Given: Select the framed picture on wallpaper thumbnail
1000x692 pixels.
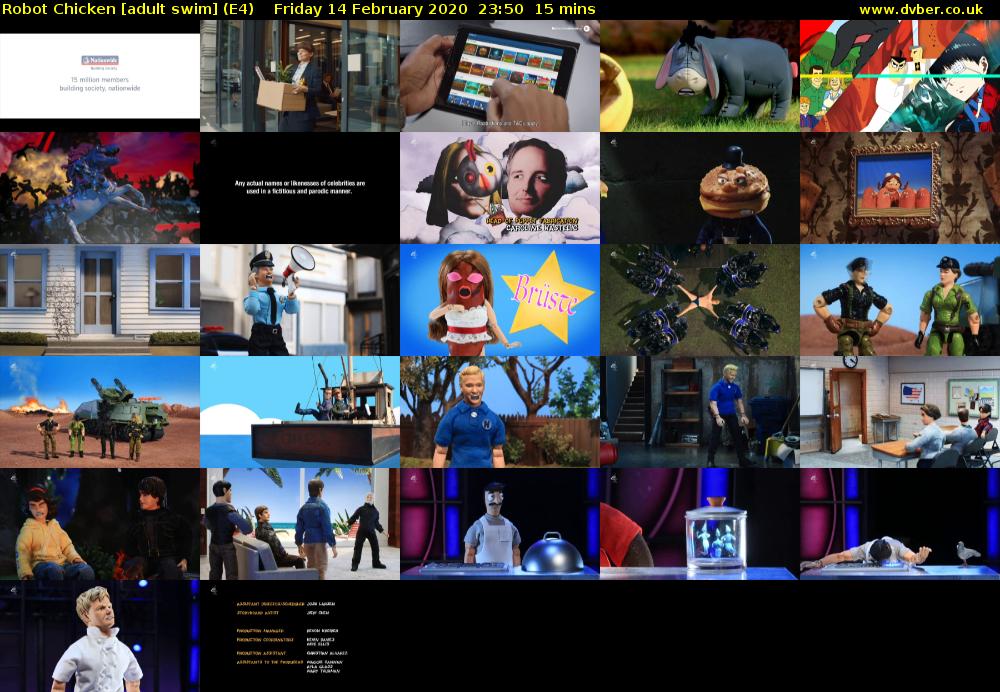Looking at the screenshot, I should 900,188.
